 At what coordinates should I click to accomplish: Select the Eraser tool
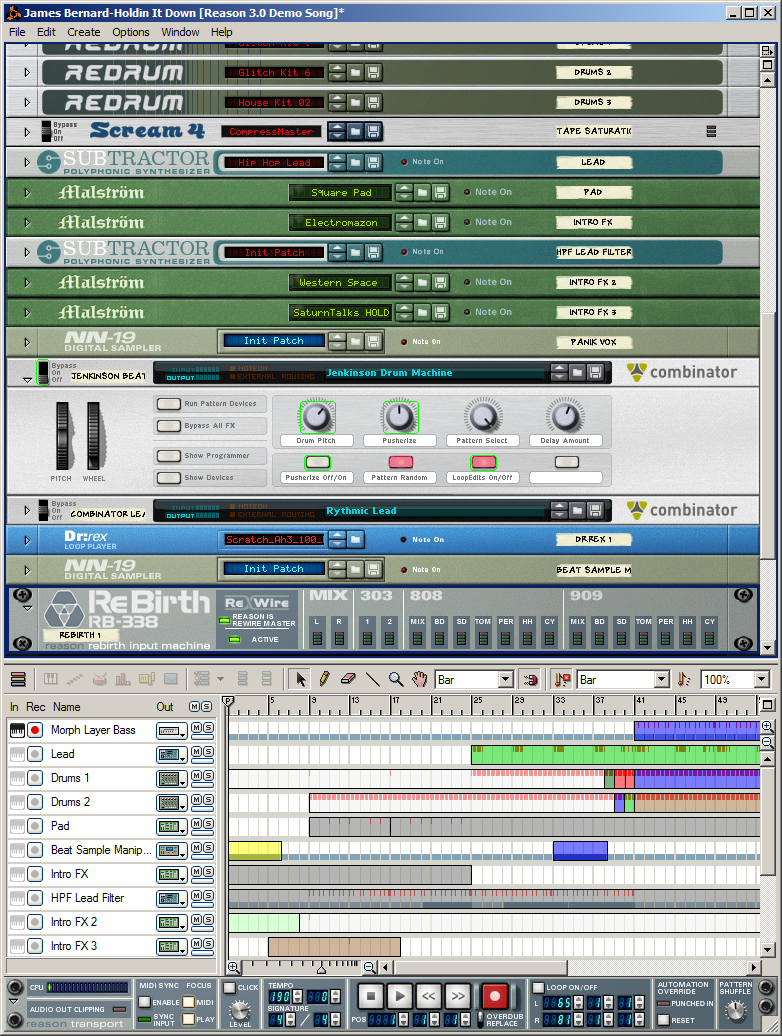(348, 679)
